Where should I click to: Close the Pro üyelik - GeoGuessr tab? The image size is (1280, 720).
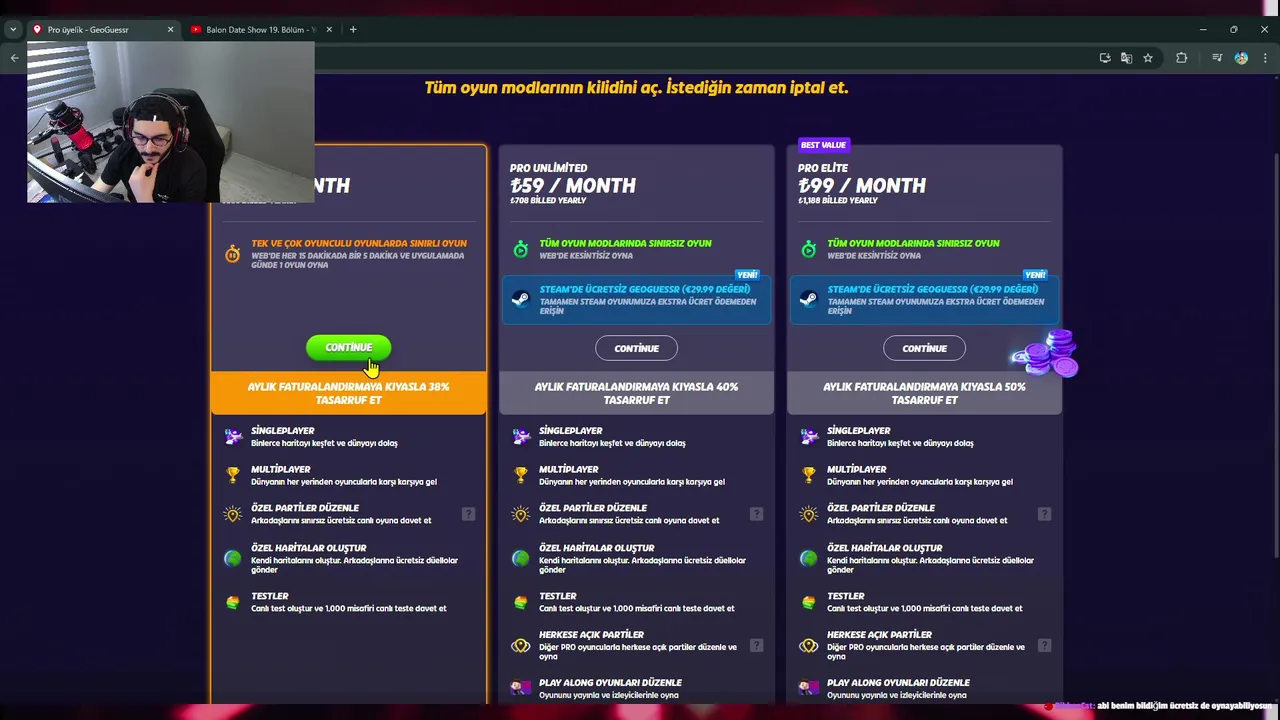[170, 30]
